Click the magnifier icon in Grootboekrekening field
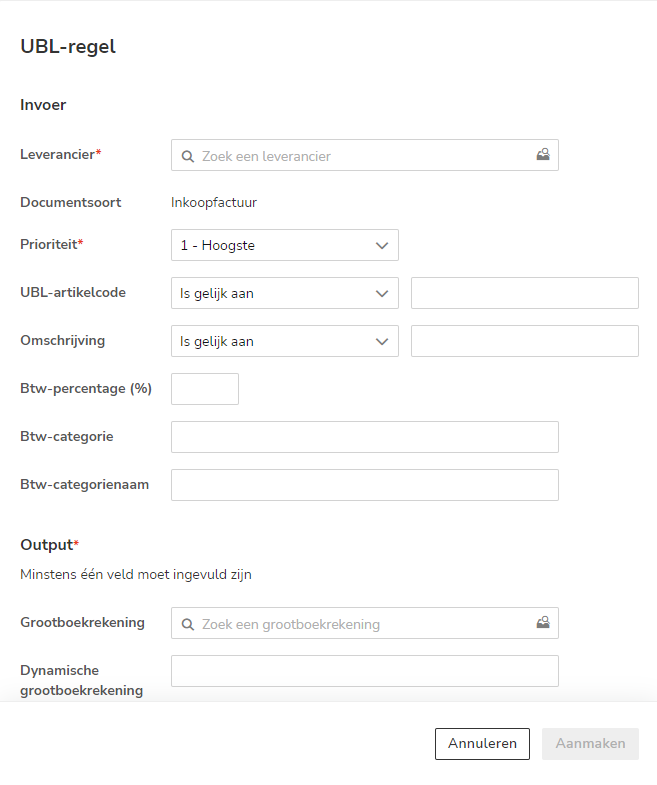 coord(187,624)
